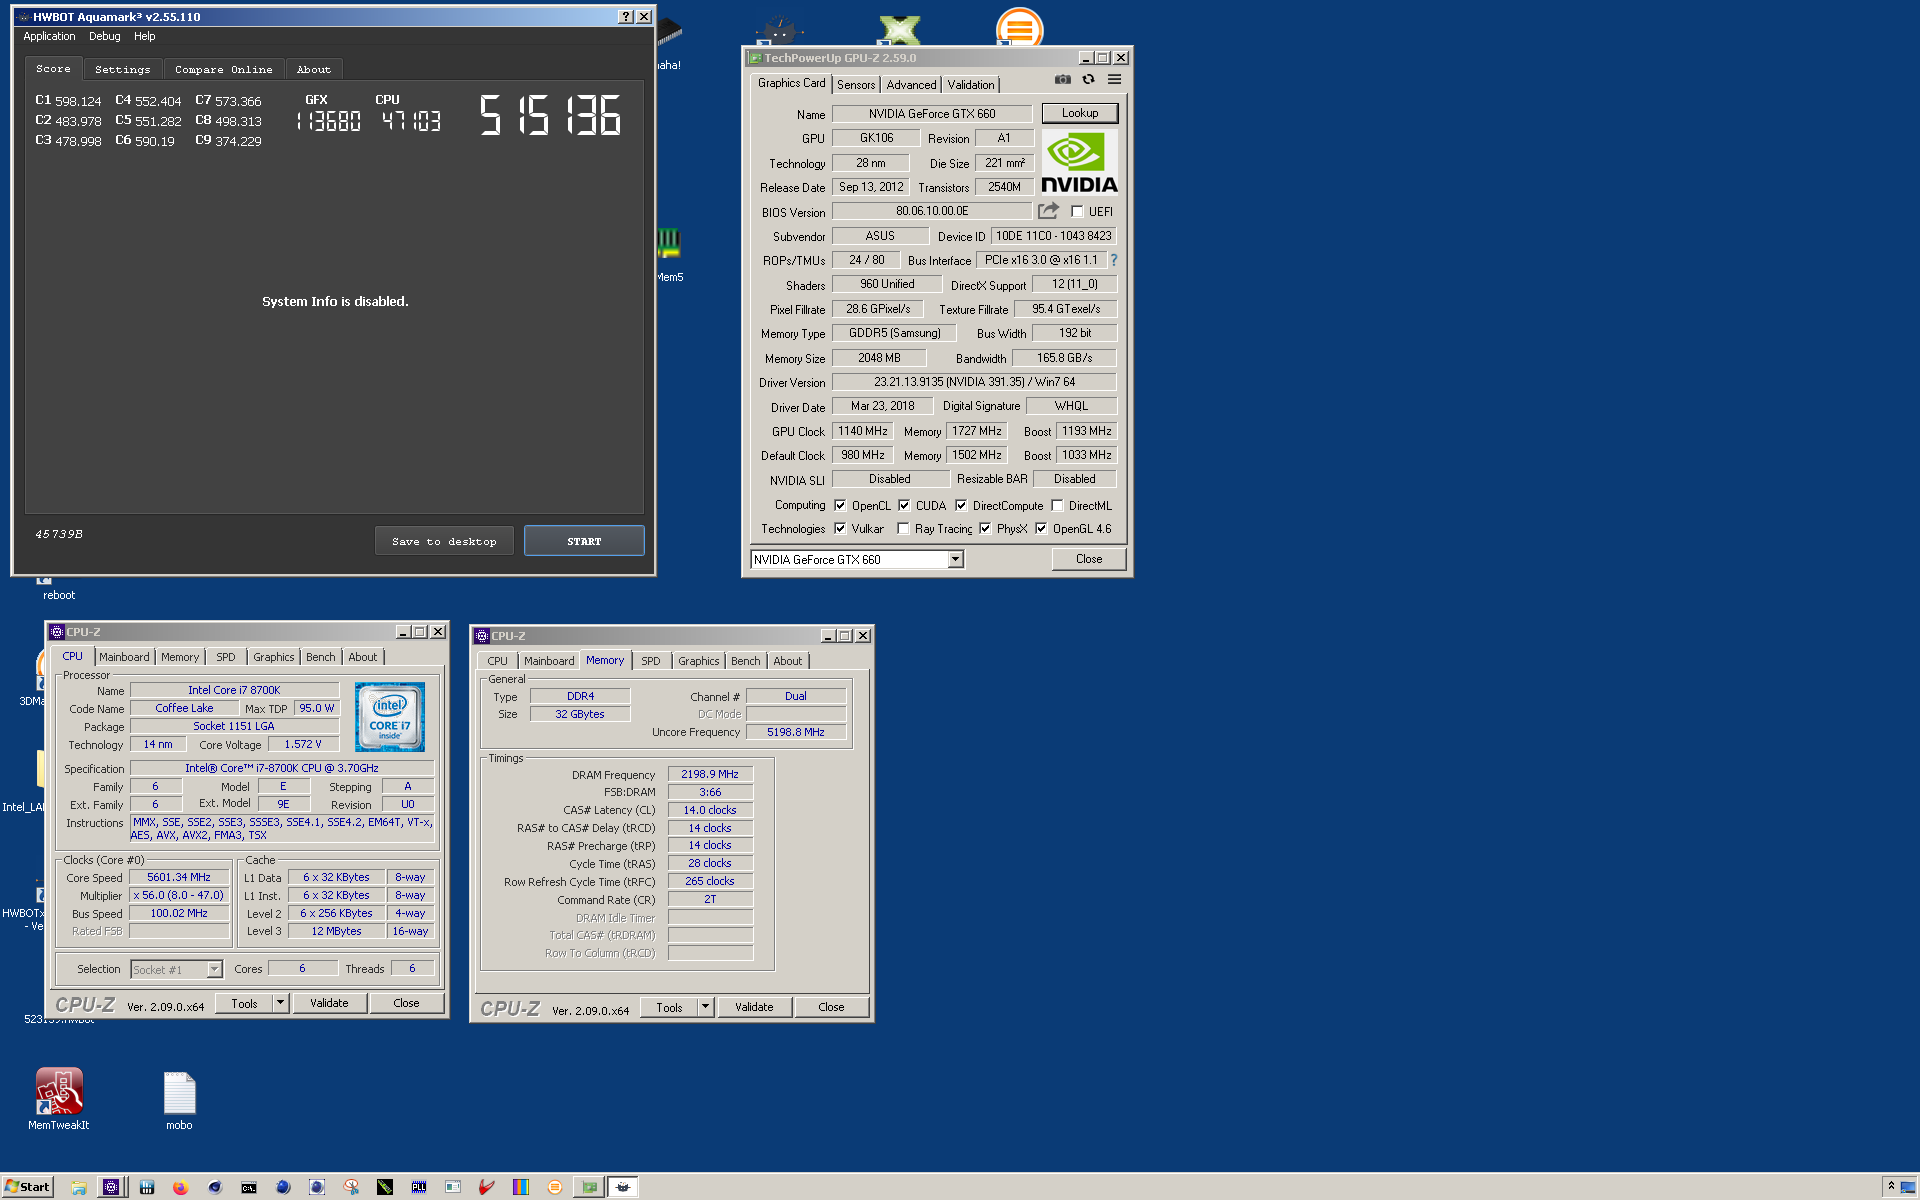Take screenshot with GPU-Z camera icon

click(x=1063, y=80)
